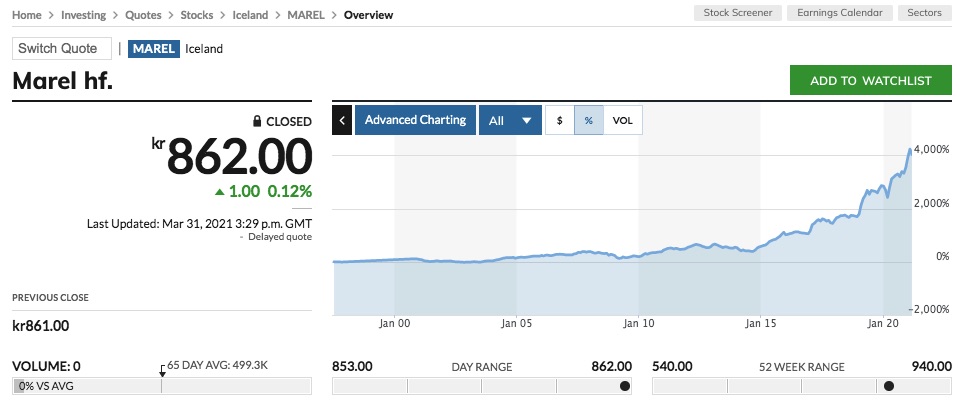
Task: Switch chart to percent change display
Action: point(588,120)
